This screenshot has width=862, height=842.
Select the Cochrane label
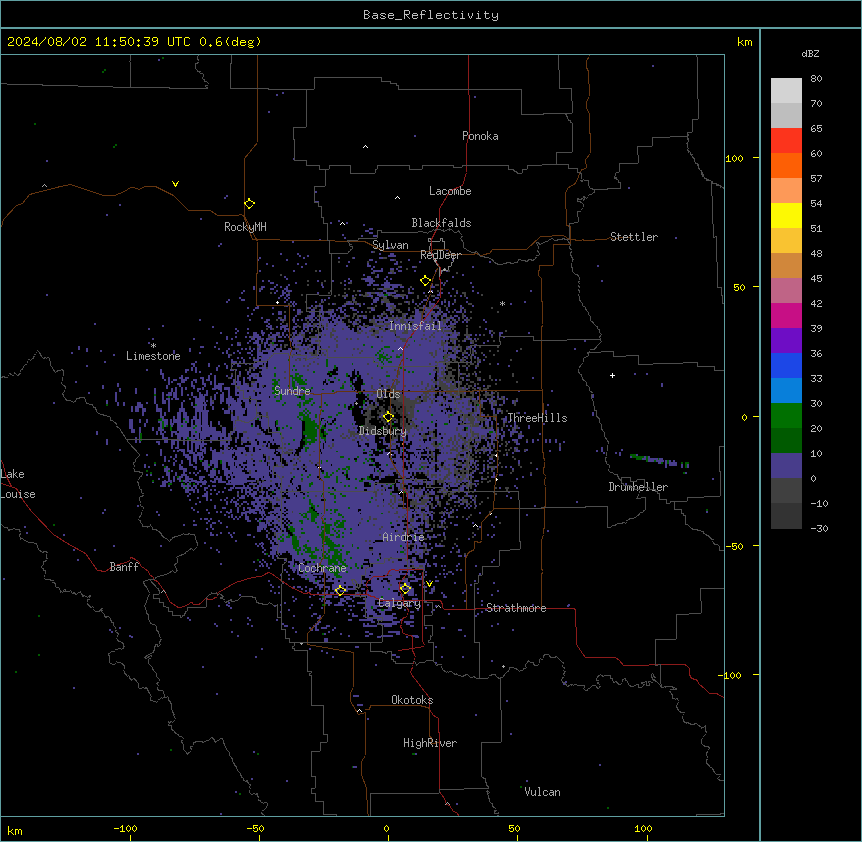tap(322, 568)
